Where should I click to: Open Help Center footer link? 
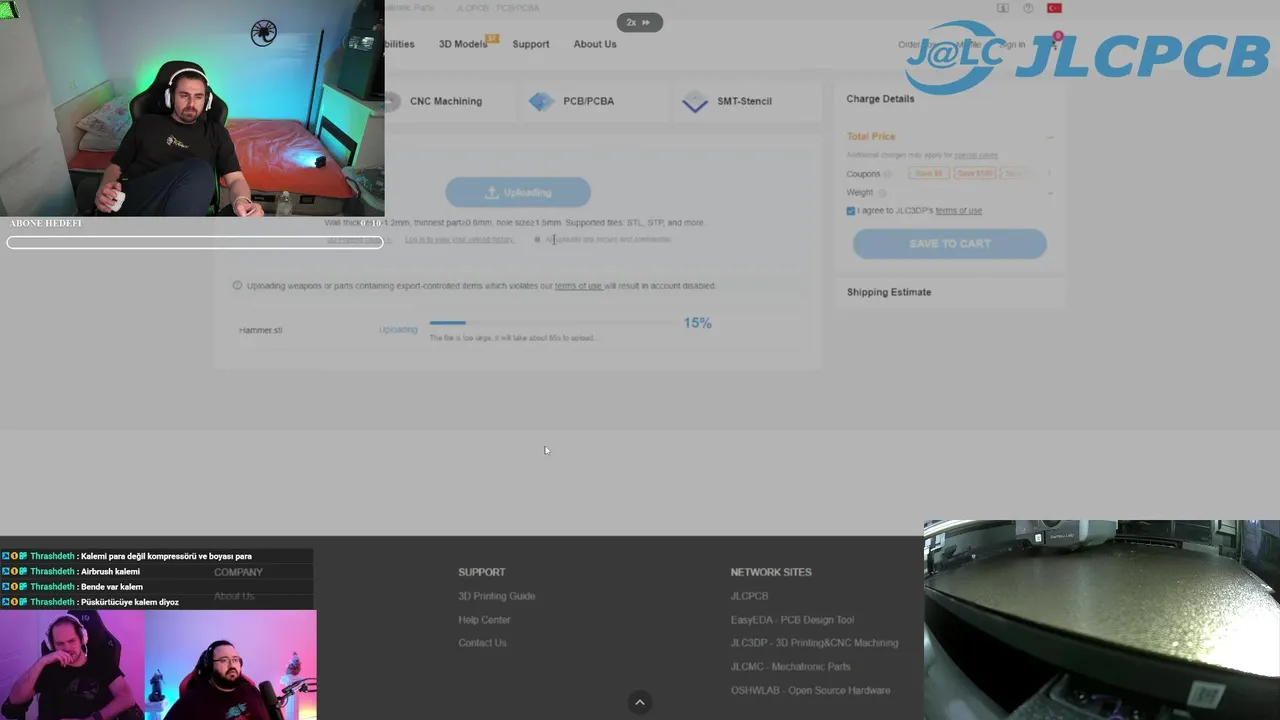pos(485,620)
